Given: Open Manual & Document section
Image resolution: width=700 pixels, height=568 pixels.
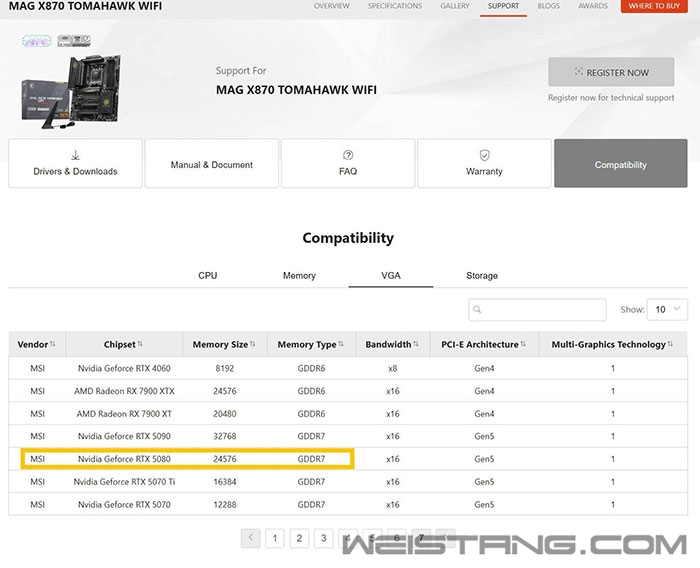Looking at the screenshot, I should point(212,163).
